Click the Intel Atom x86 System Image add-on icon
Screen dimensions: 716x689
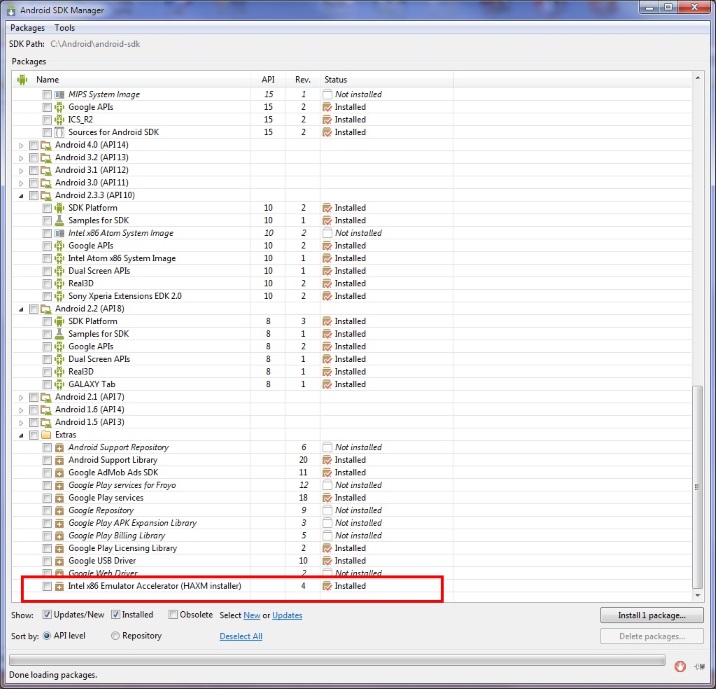point(59,258)
